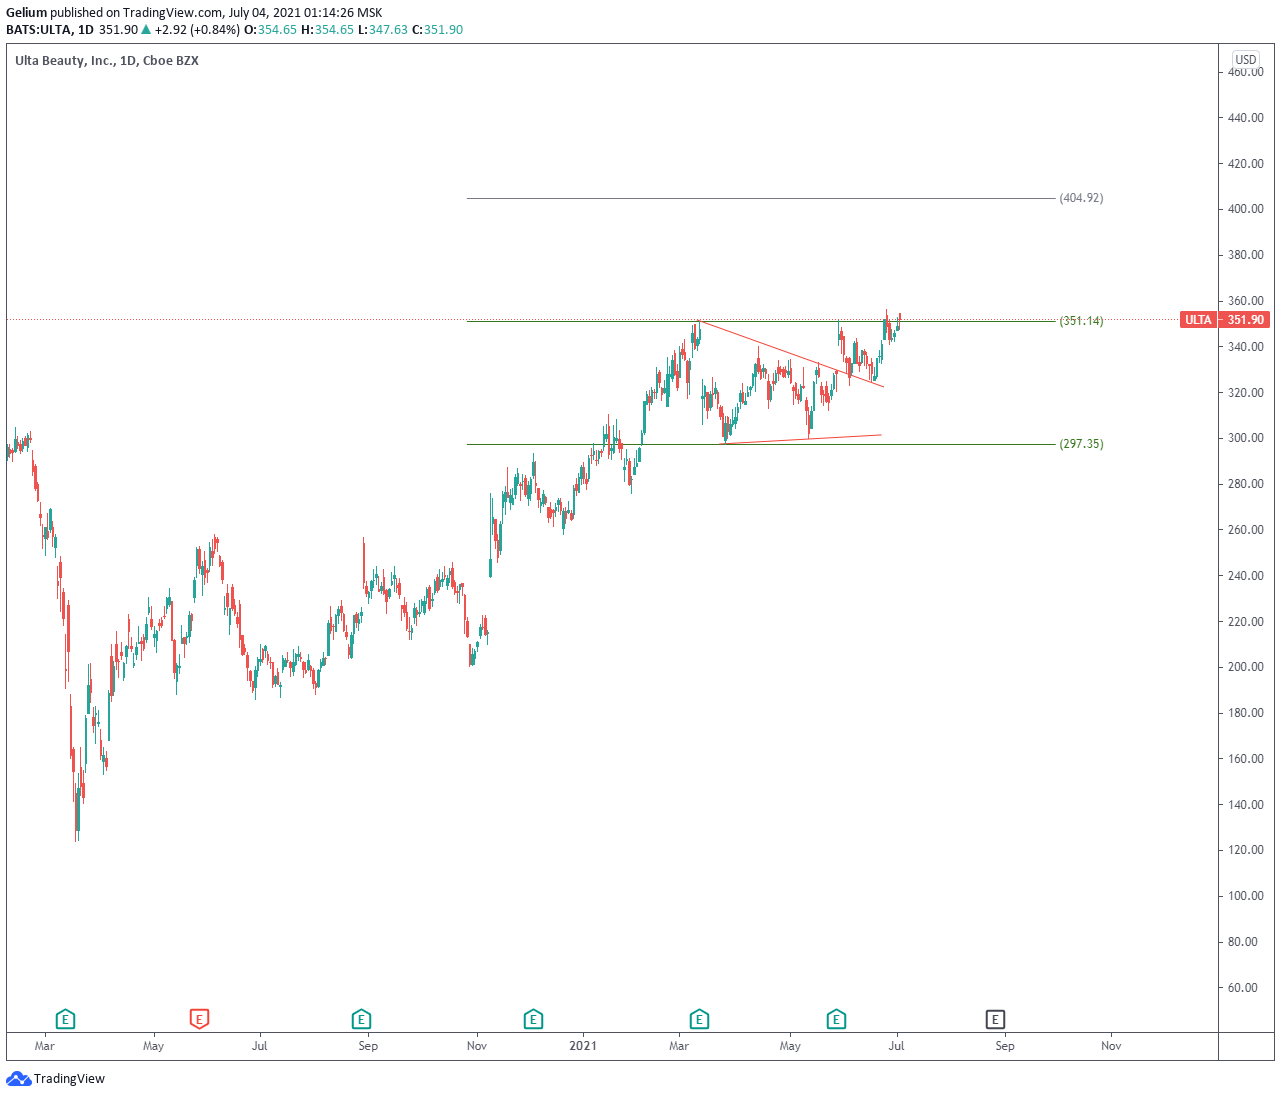The image size is (1281, 1097).
Task: Click the +2.92 (+0.84%) change value
Action: [198, 30]
